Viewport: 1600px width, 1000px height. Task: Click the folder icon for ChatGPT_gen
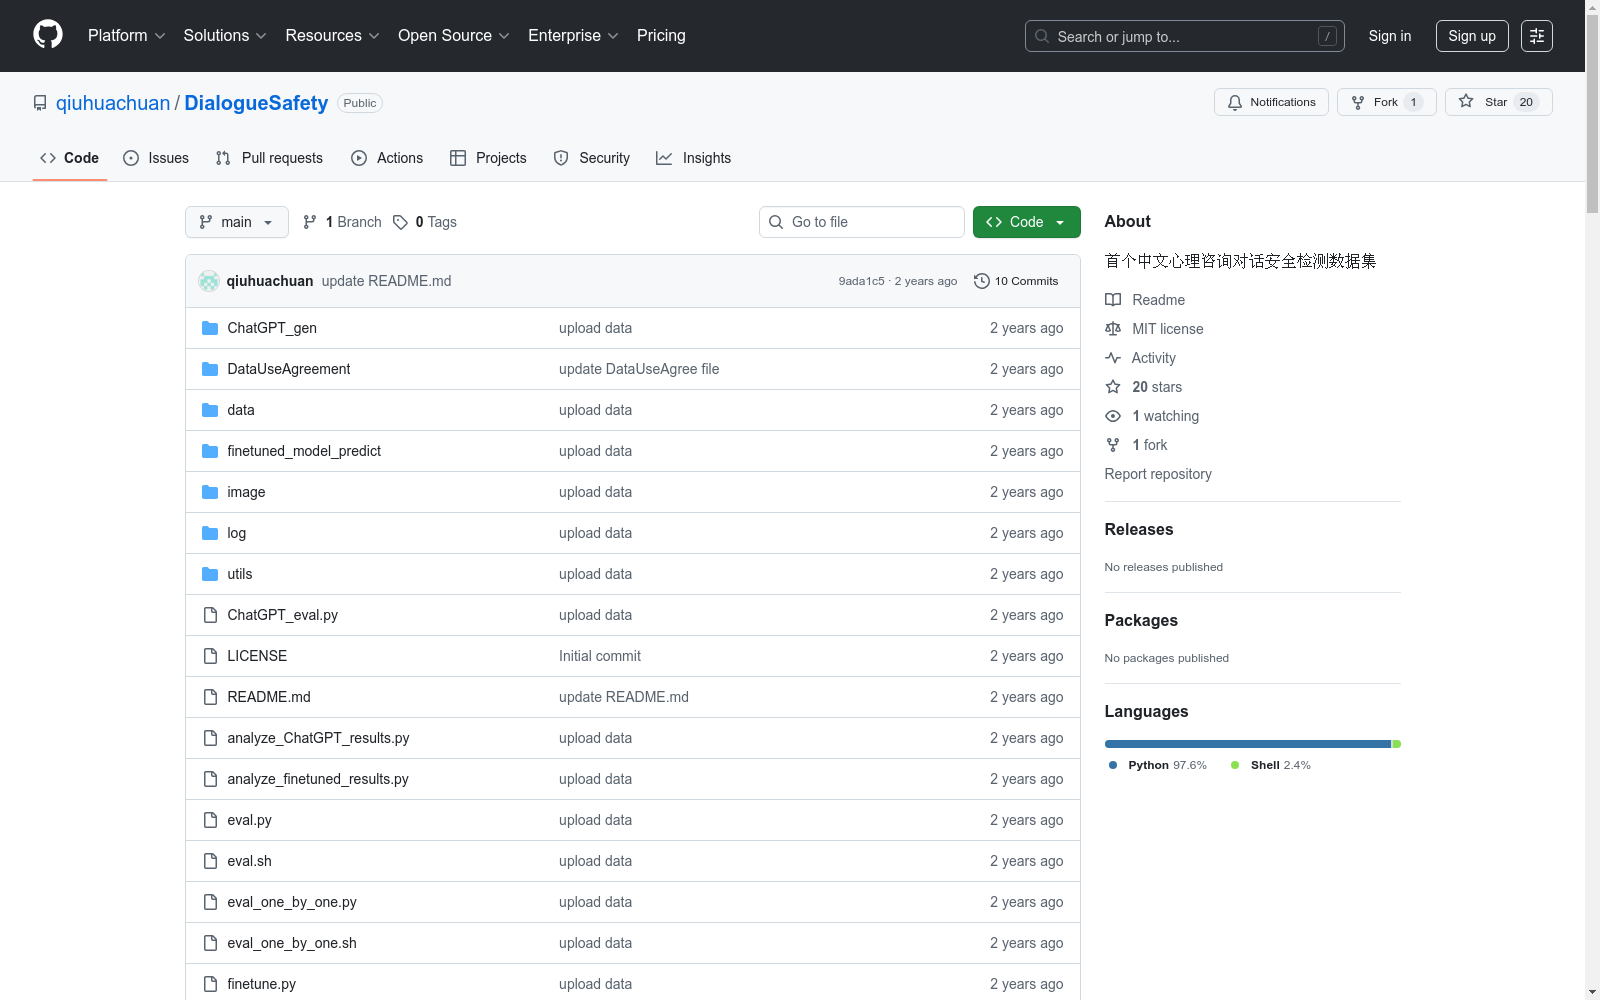[x=210, y=328]
